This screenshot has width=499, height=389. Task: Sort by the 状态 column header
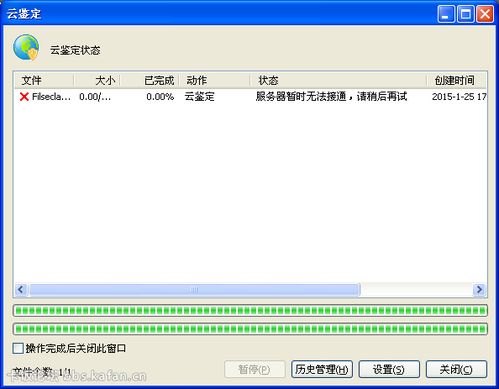point(339,80)
